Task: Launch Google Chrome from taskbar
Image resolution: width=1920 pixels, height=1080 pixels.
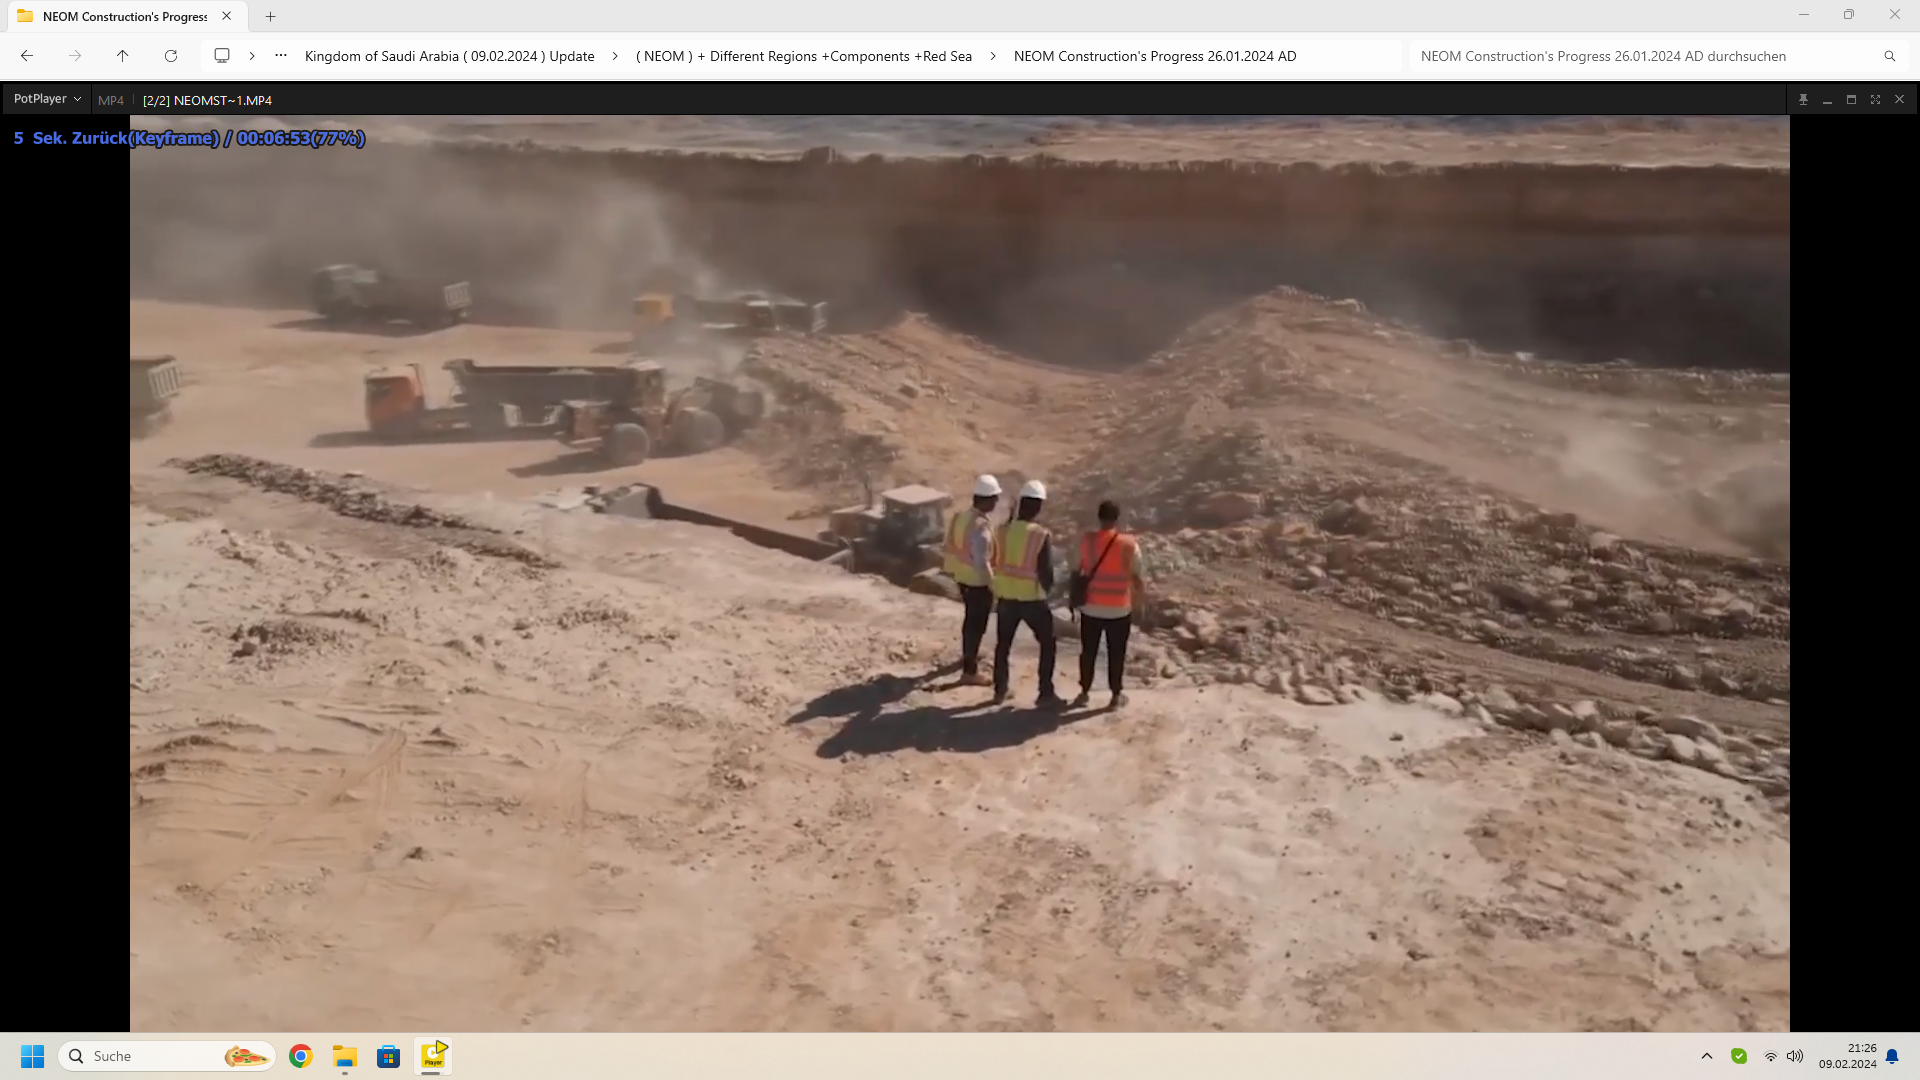Action: (x=301, y=1056)
